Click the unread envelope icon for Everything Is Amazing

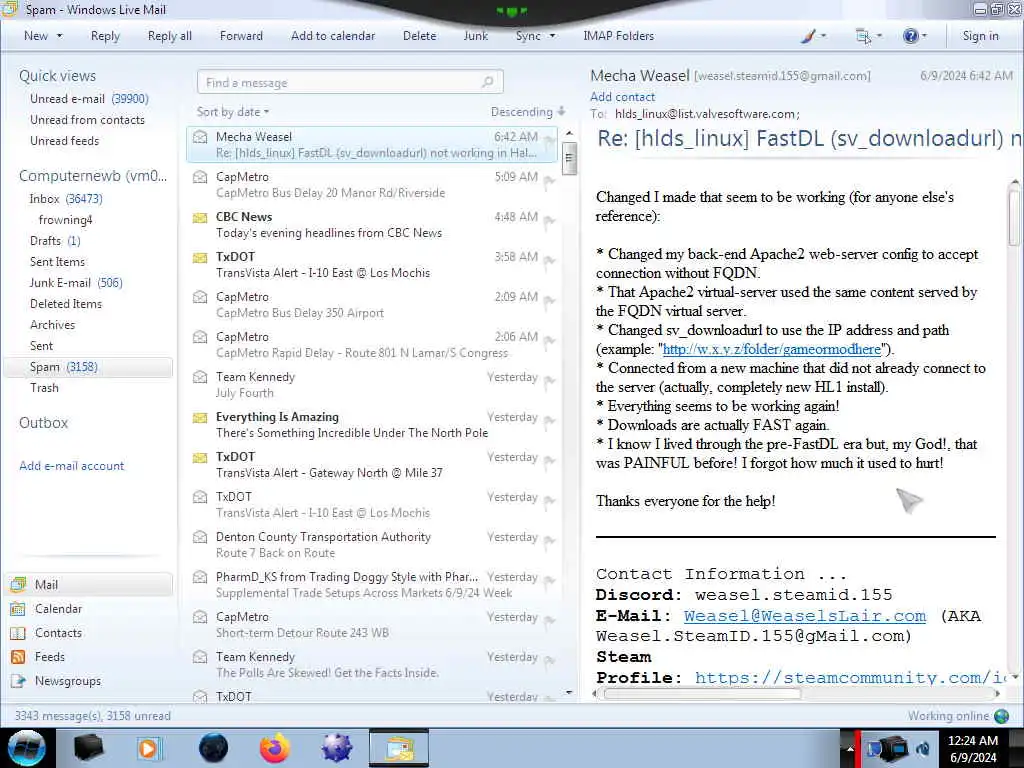[200, 417]
